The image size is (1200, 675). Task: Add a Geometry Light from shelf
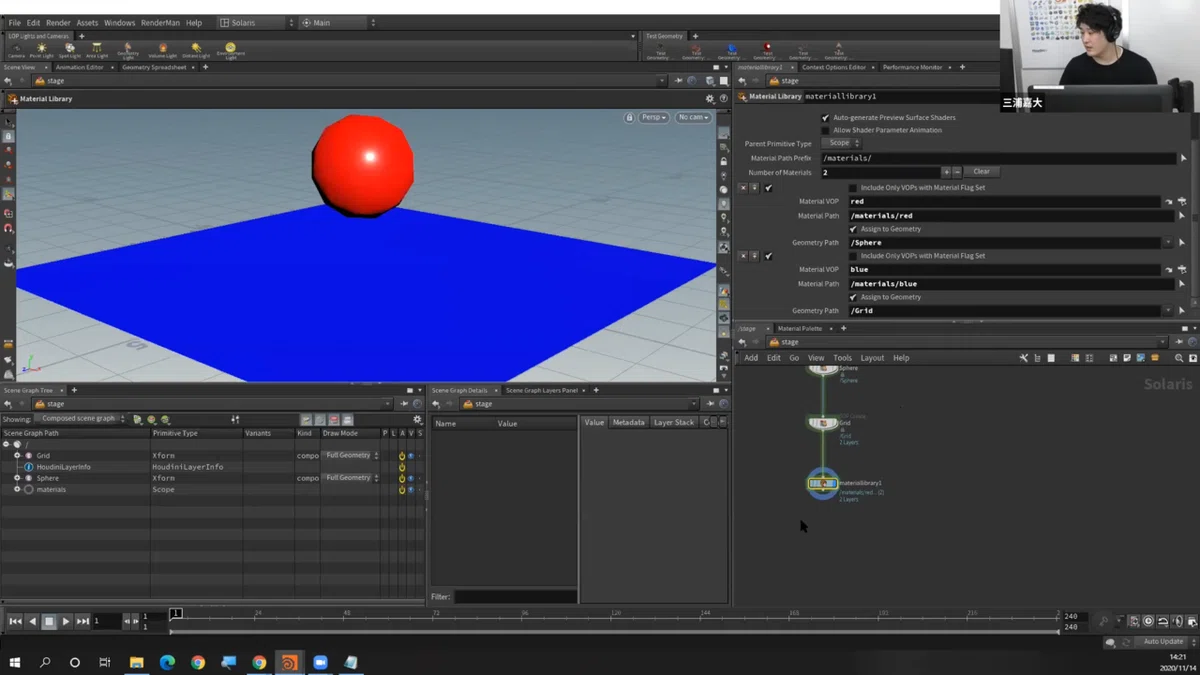point(128,50)
